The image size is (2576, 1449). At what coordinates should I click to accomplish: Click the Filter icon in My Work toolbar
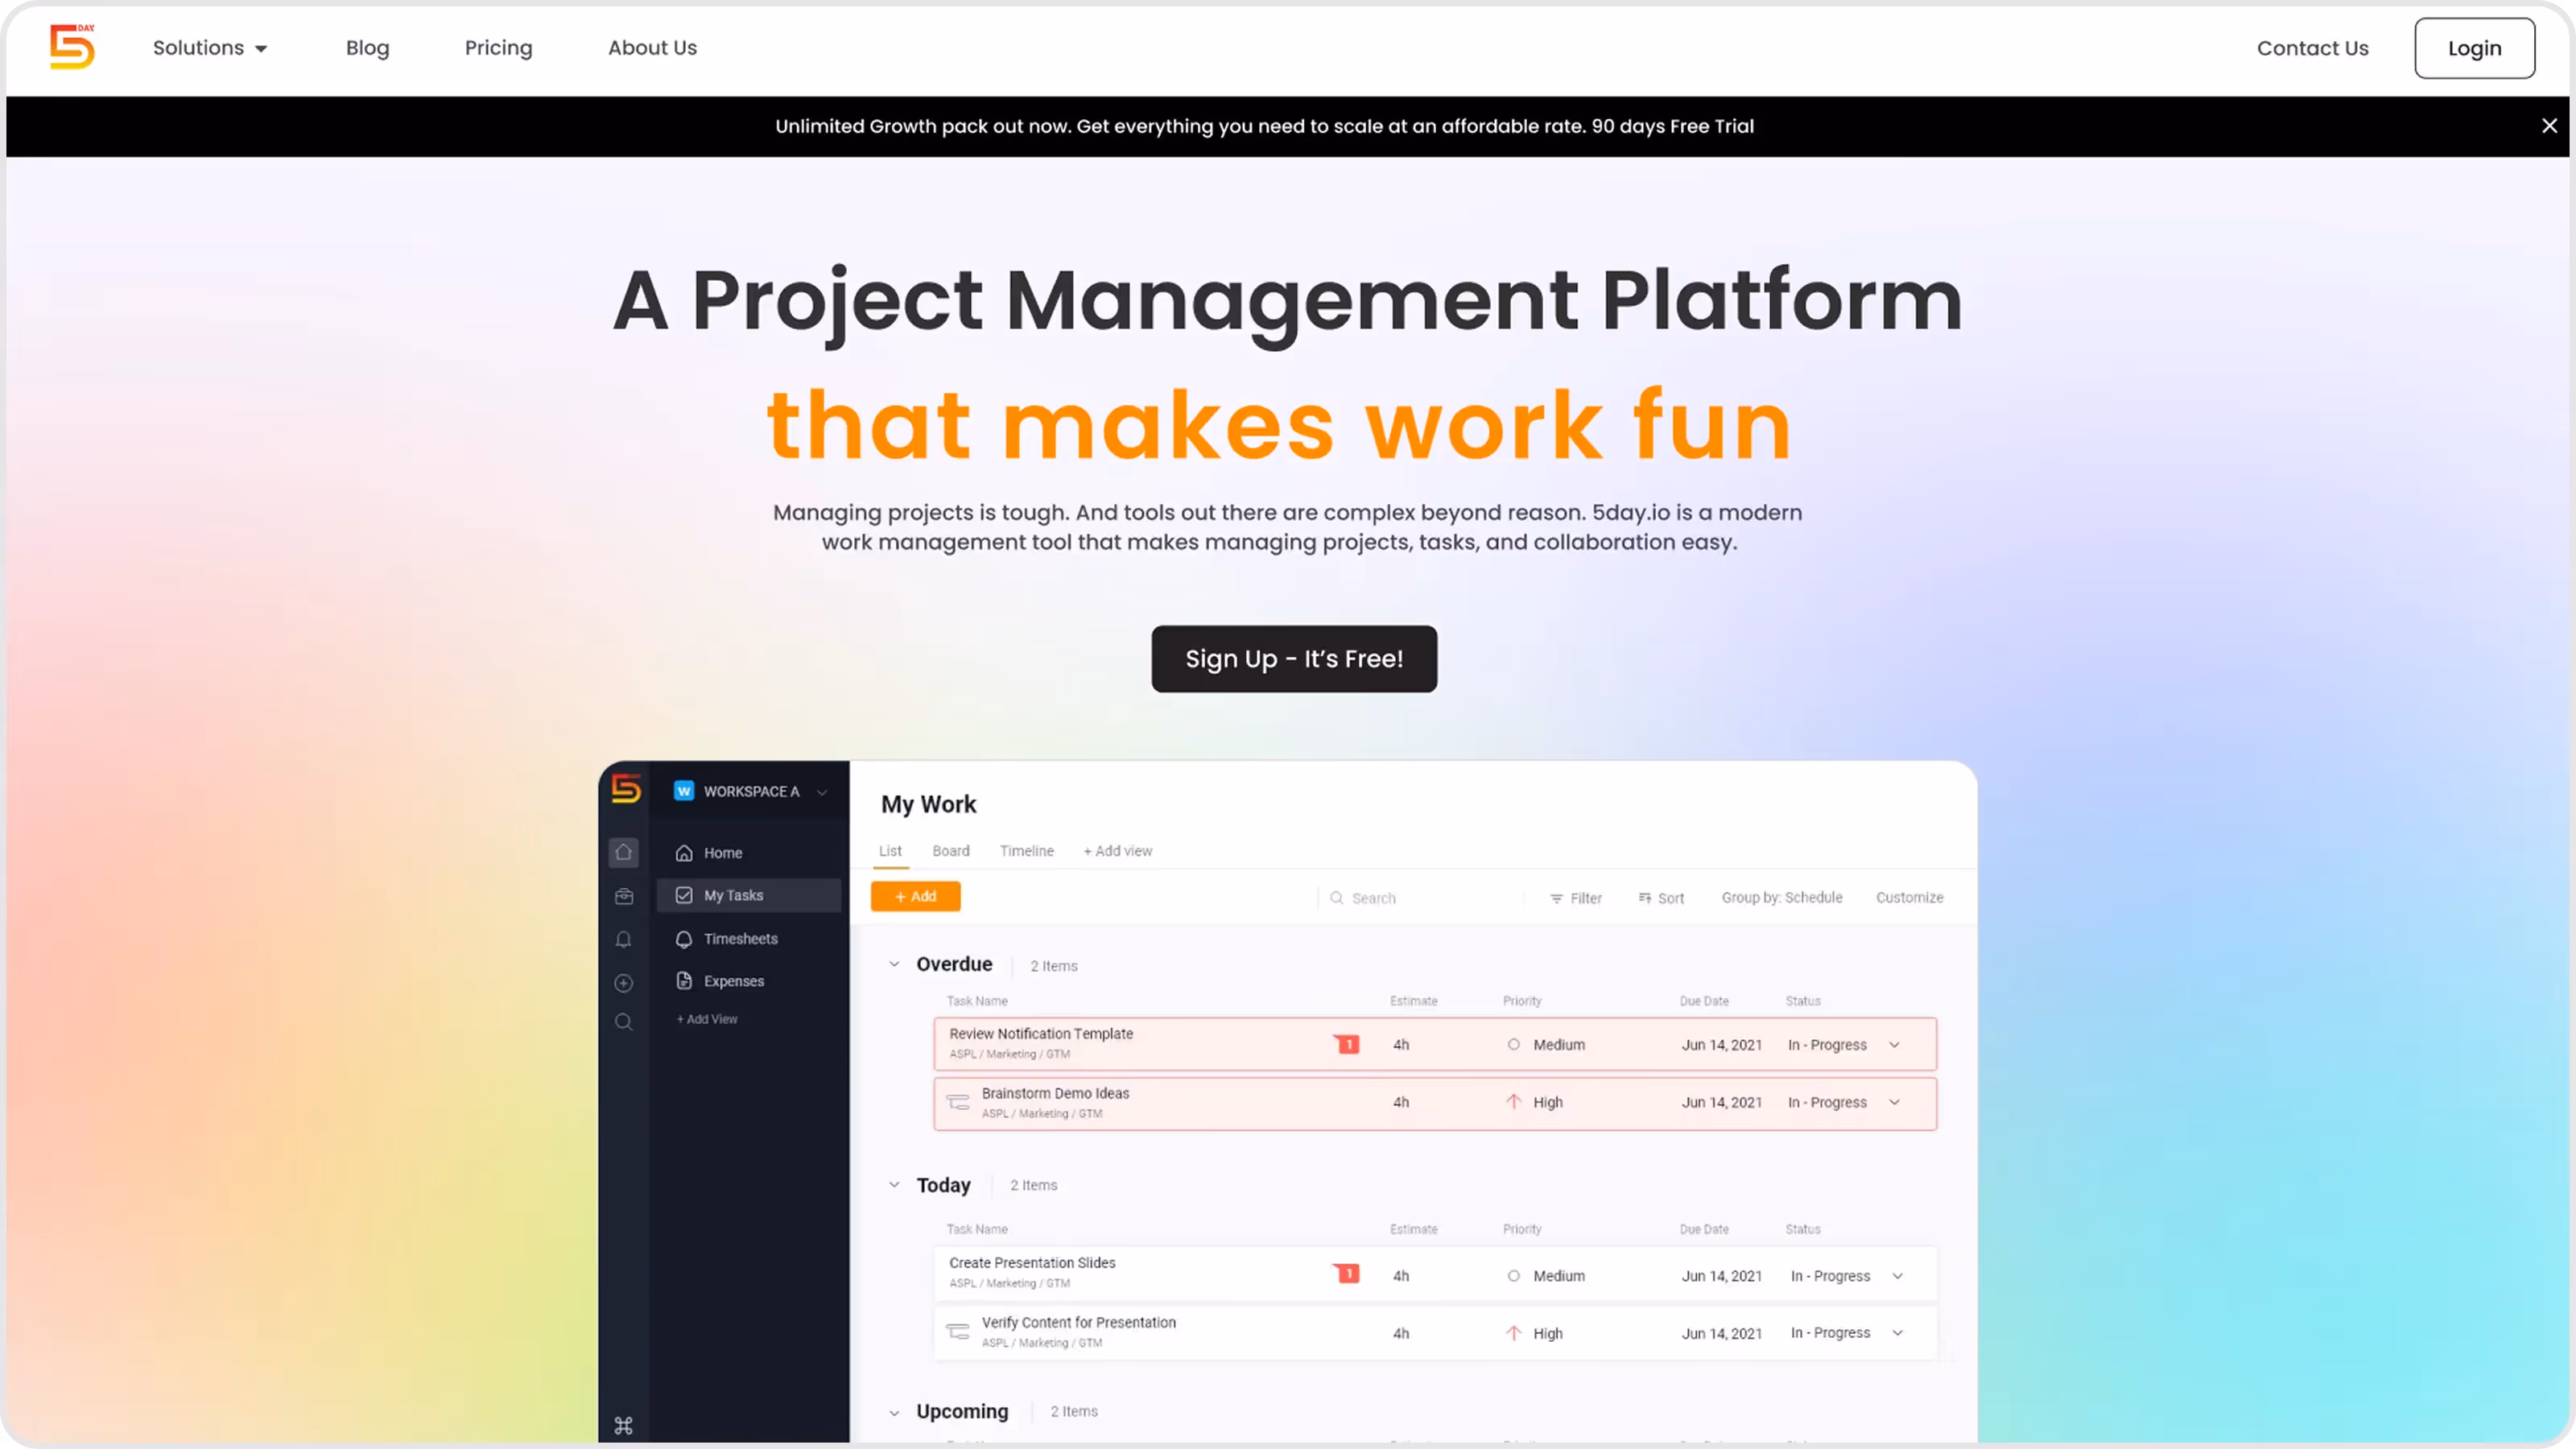click(1556, 898)
